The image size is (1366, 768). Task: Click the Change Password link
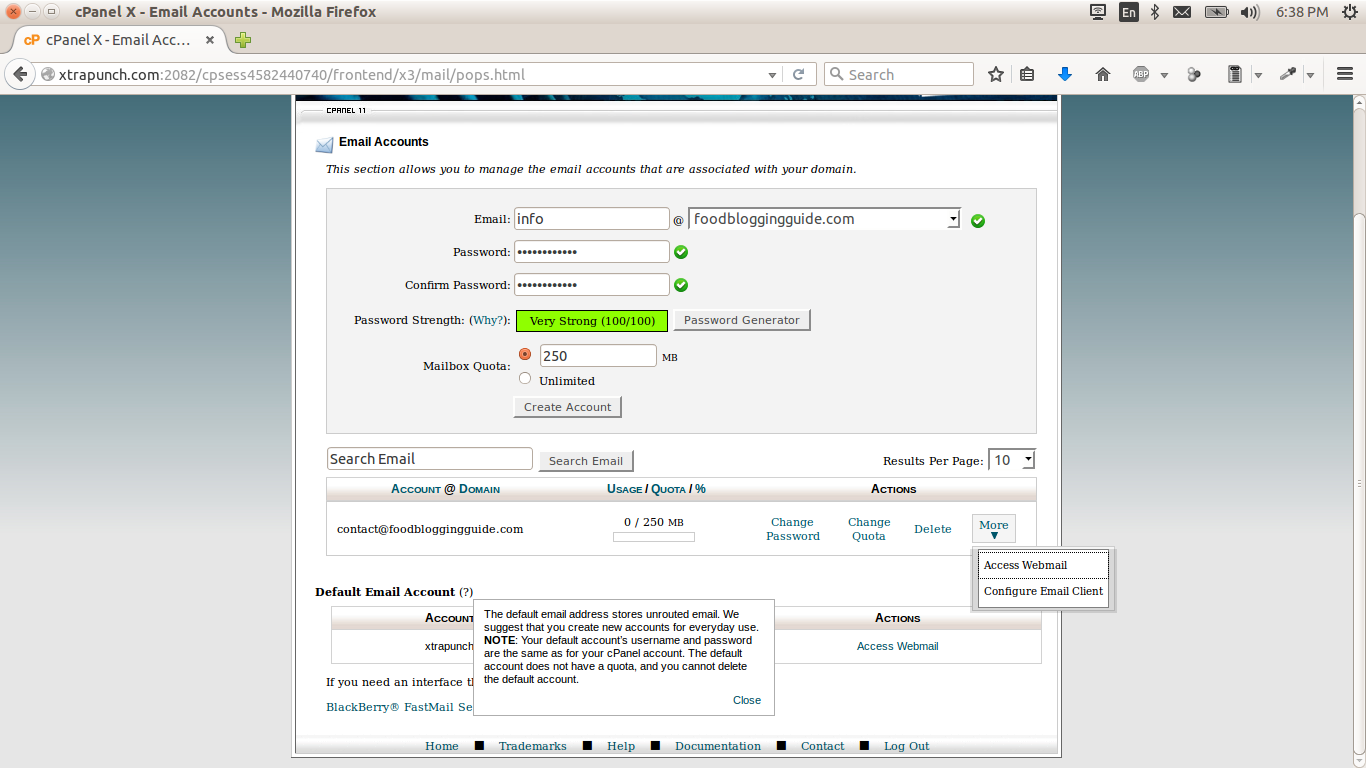[x=793, y=529]
